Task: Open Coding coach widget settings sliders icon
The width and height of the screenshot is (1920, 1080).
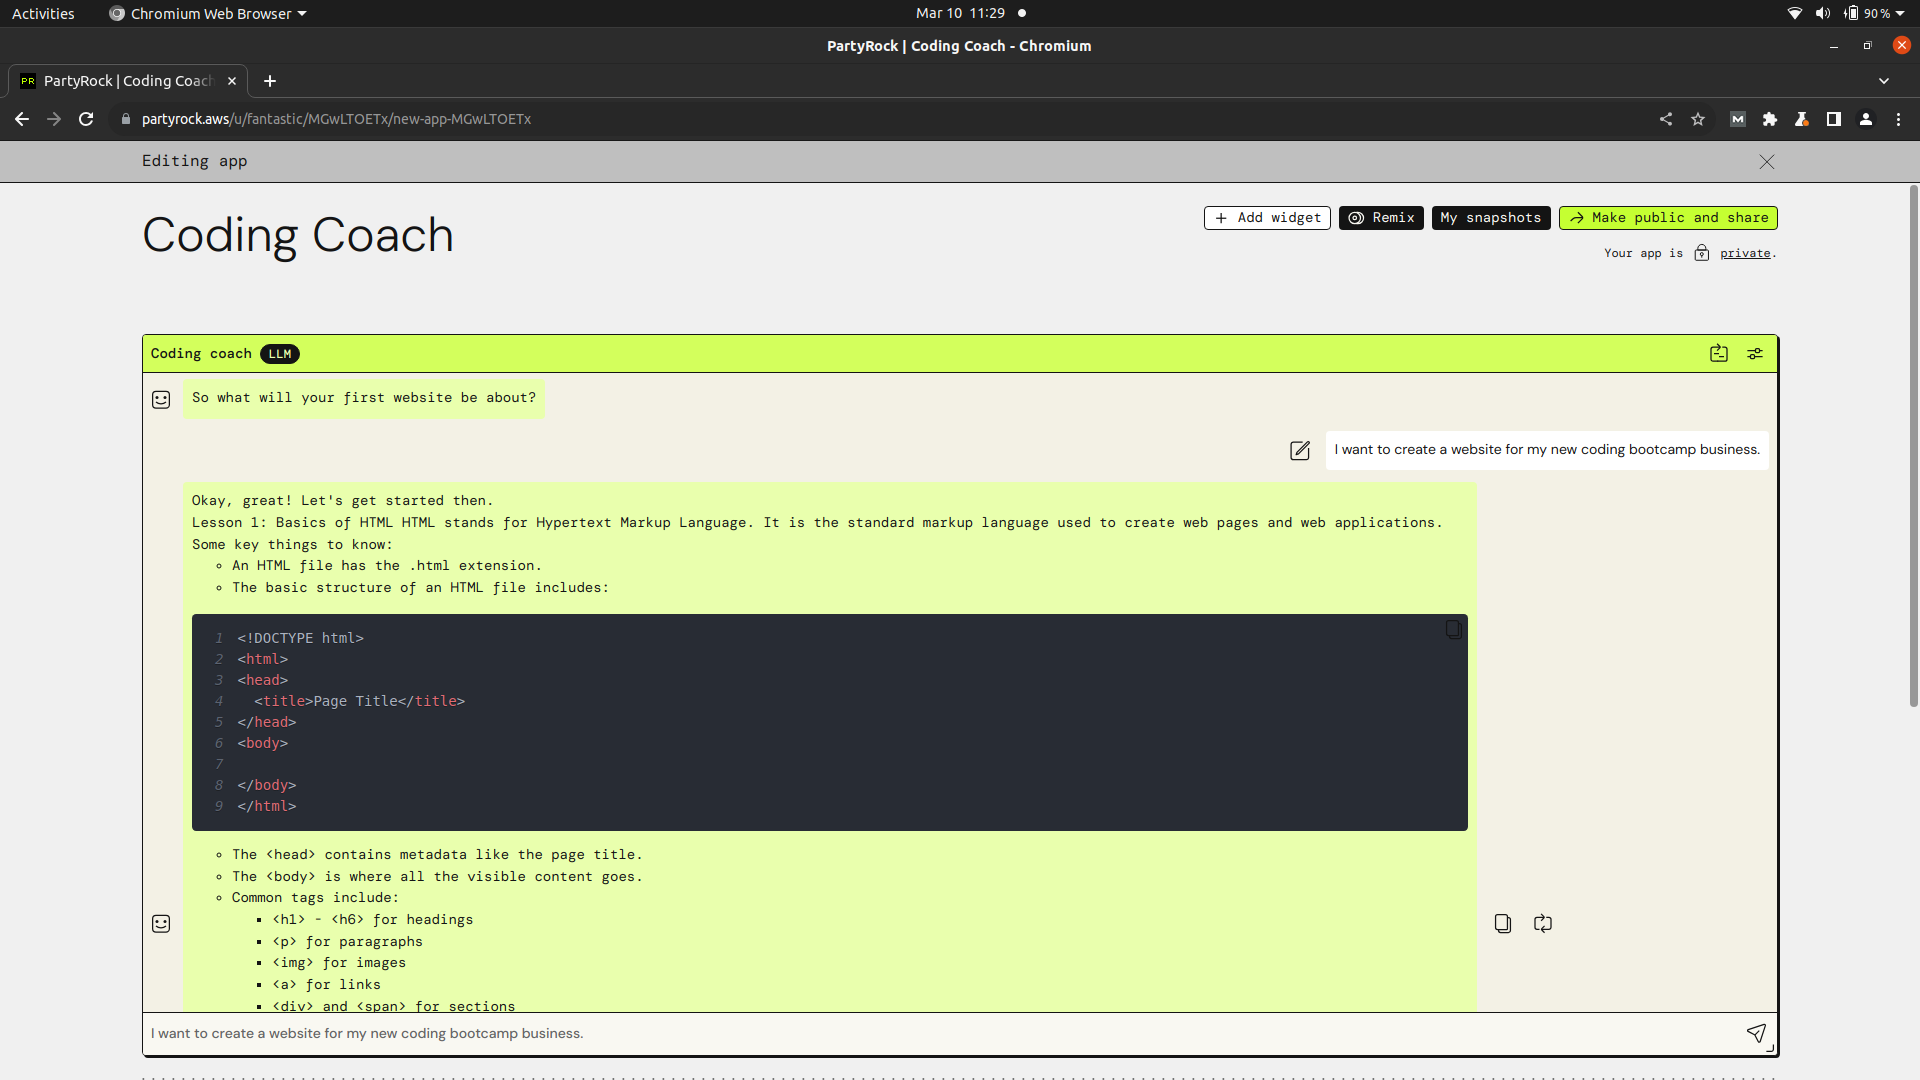Action: pos(1755,353)
